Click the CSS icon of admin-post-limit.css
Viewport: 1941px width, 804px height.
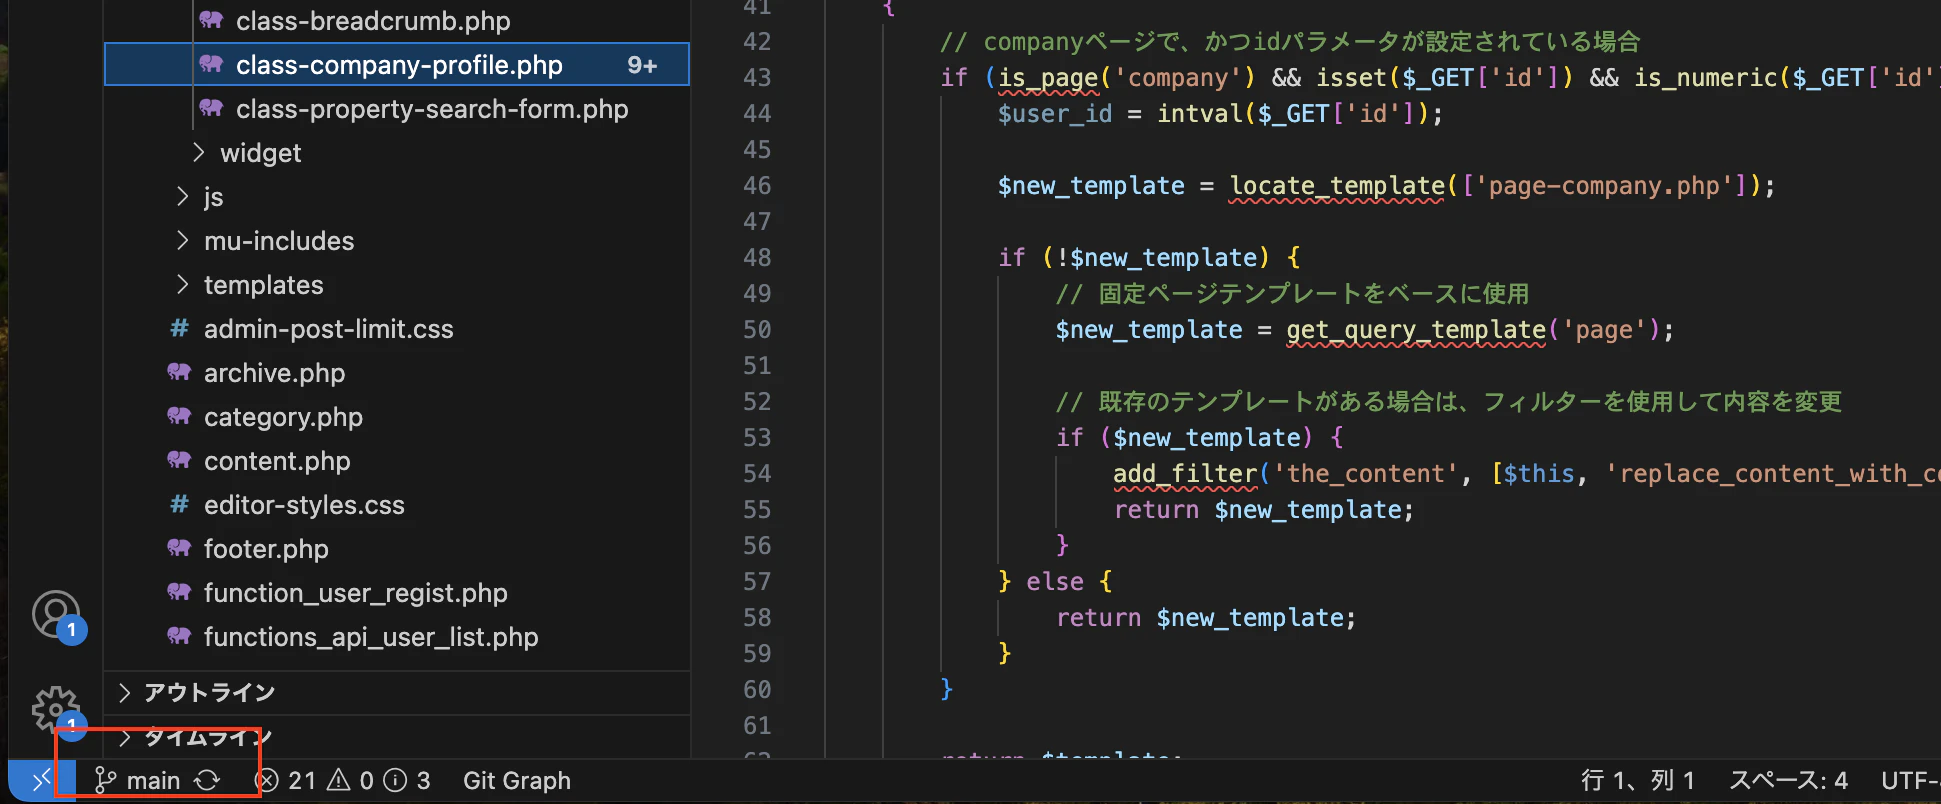(x=179, y=329)
